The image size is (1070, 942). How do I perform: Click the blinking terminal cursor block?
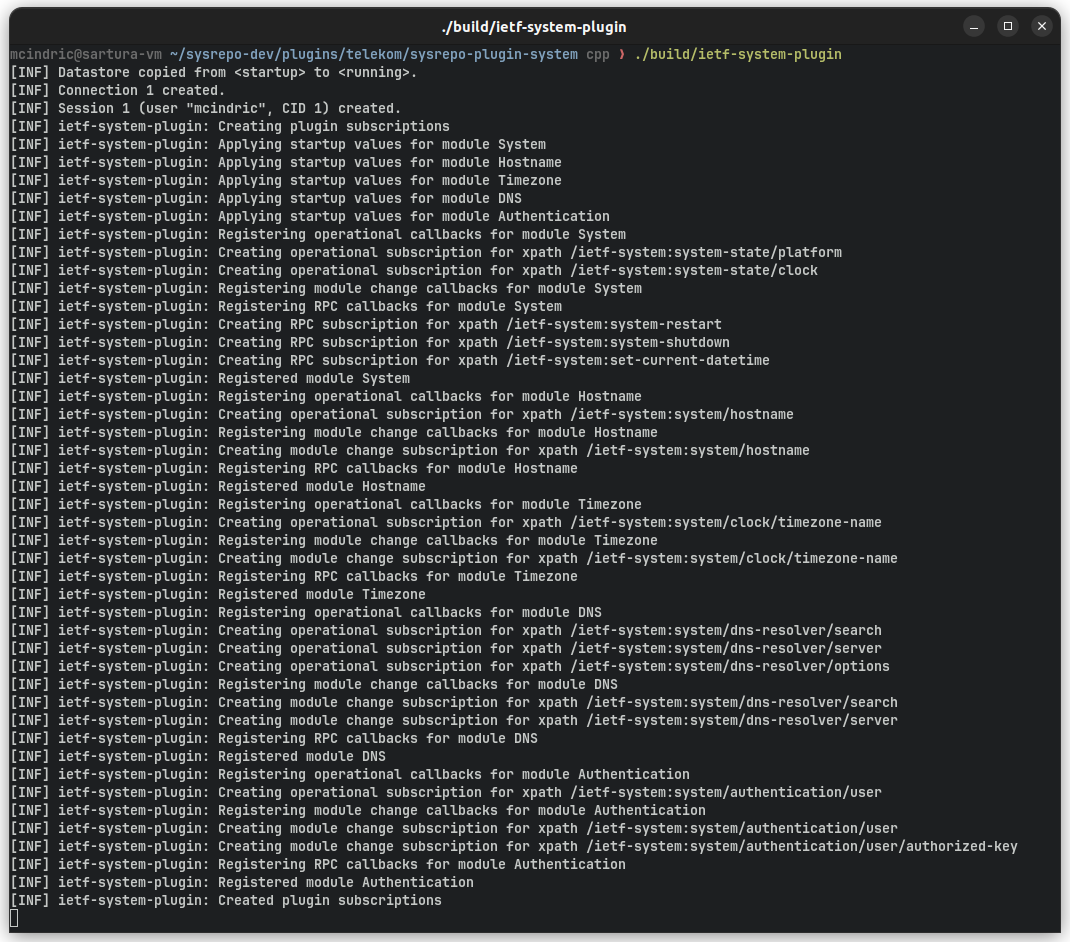click(x=14, y=916)
